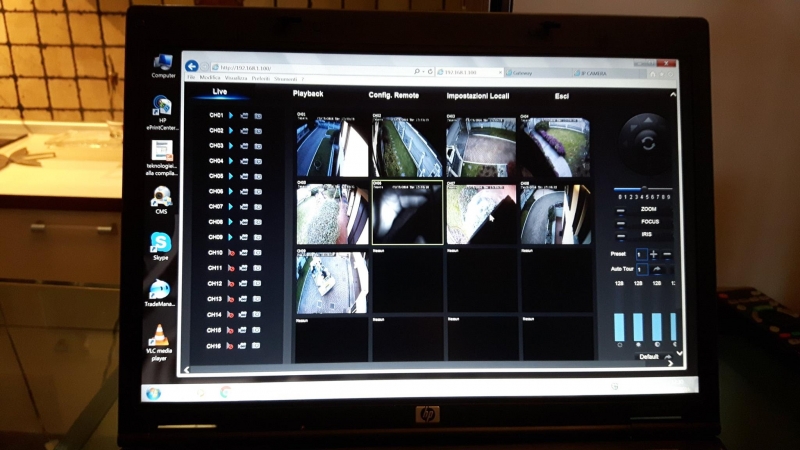Switch to the Gateway browser tab

coord(537,73)
